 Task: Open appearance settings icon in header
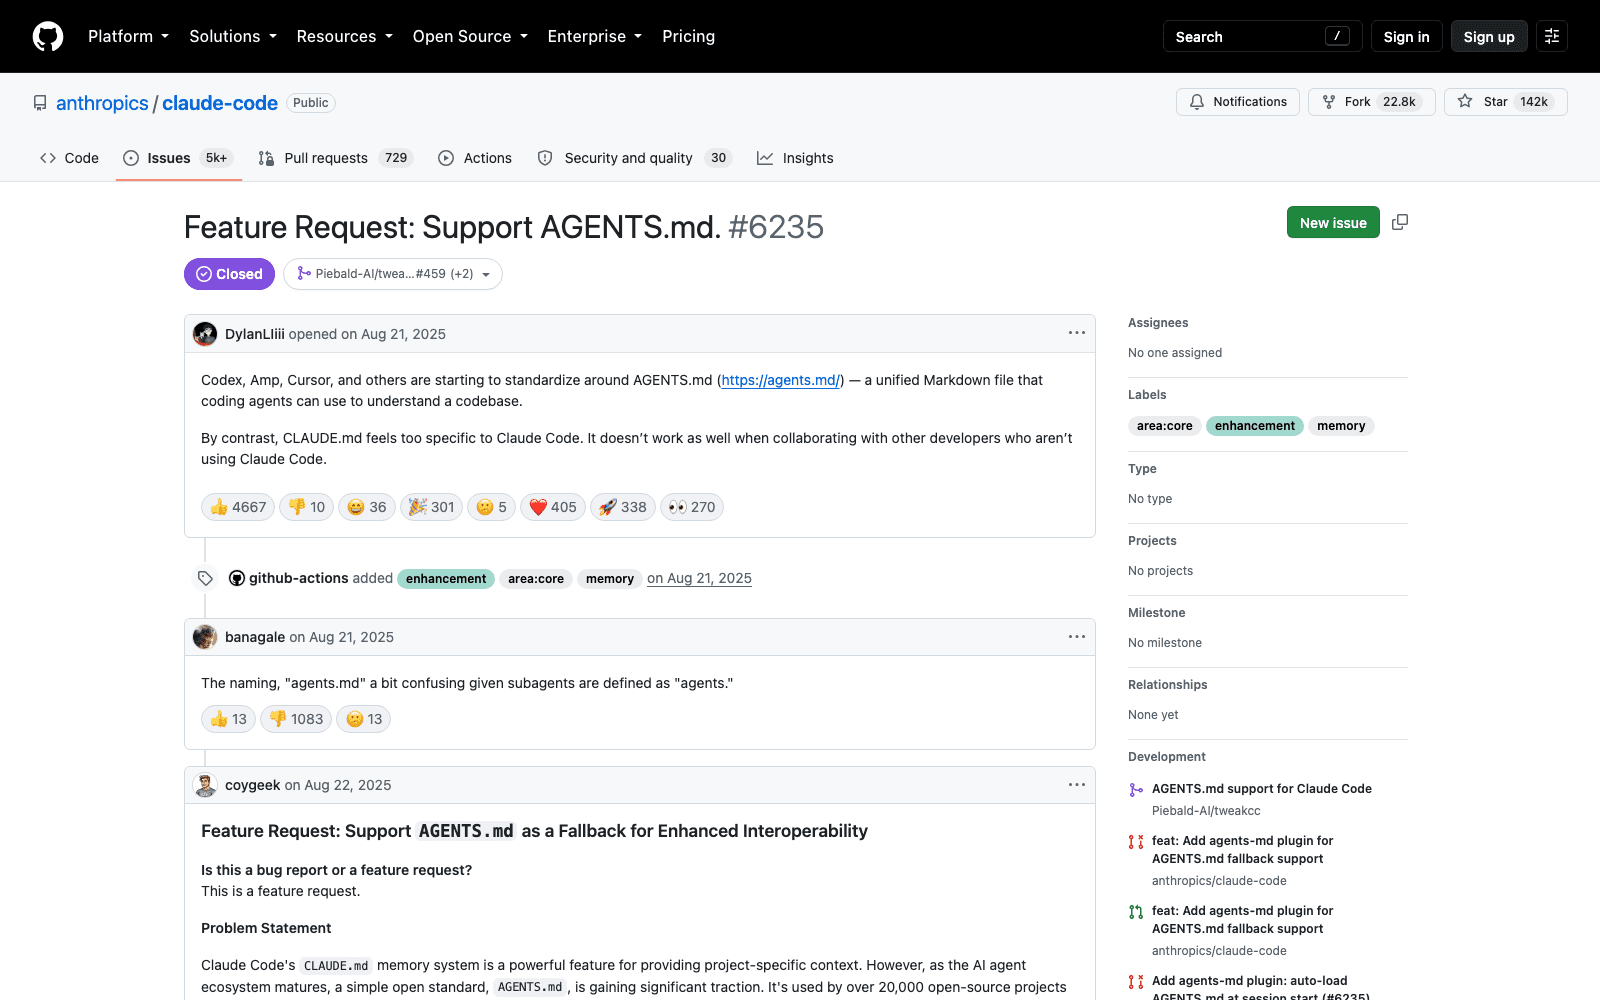tap(1552, 36)
